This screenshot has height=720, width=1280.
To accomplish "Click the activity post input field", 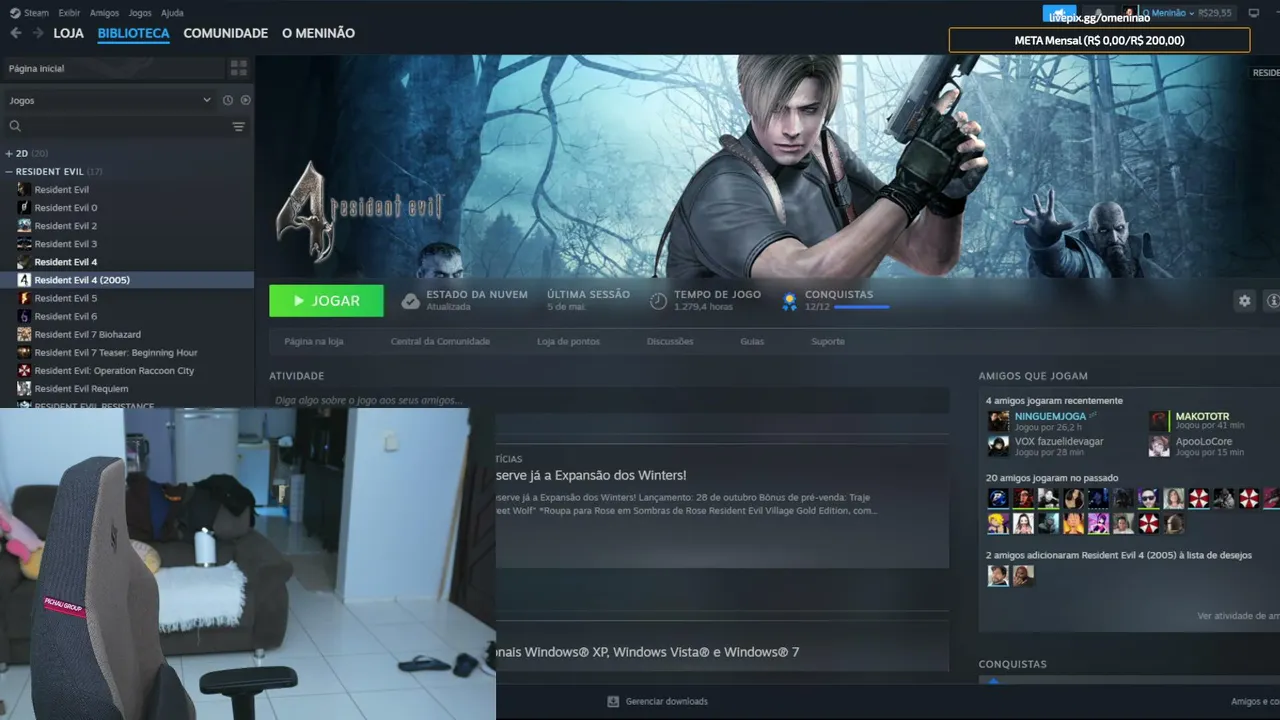I will [609, 400].
